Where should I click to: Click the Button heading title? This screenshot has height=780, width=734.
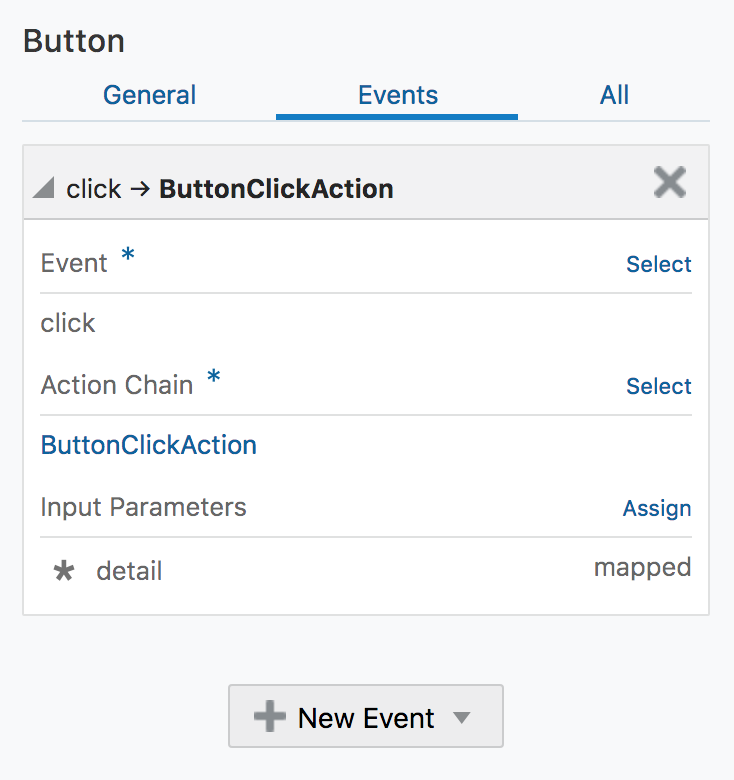(x=73, y=42)
